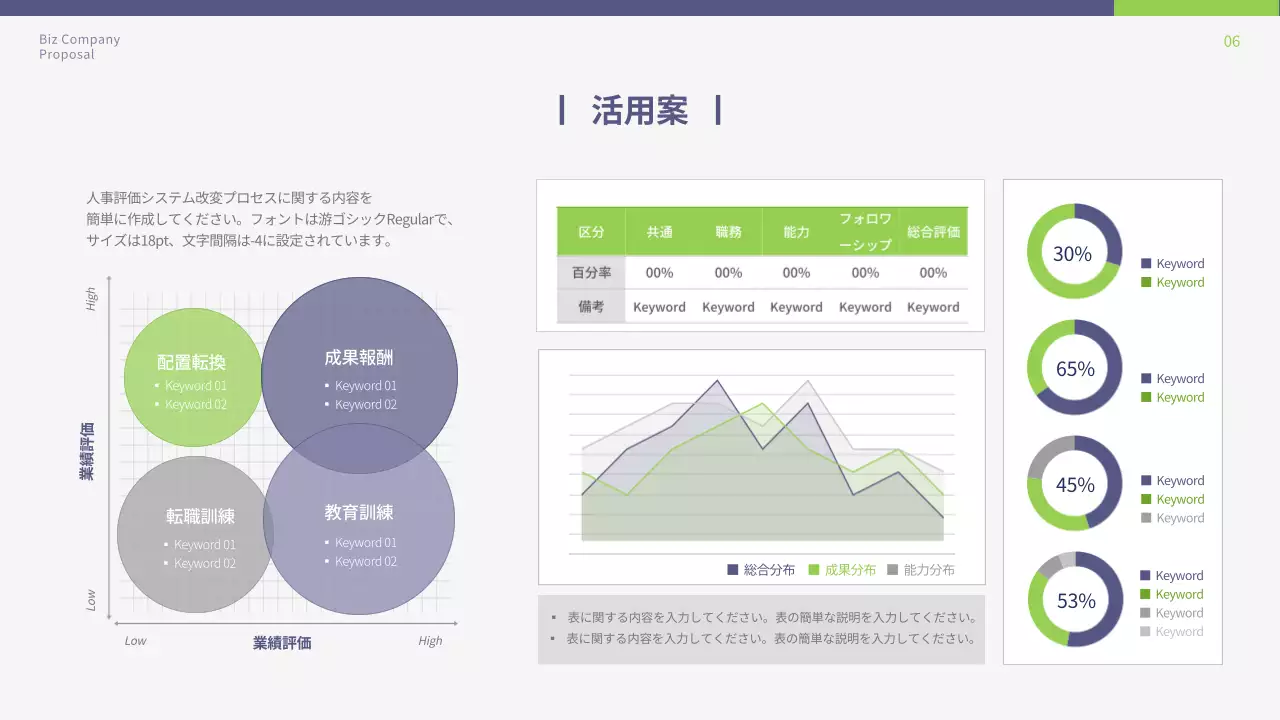Toggle the 成果分布 green legend marker

(814, 569)
